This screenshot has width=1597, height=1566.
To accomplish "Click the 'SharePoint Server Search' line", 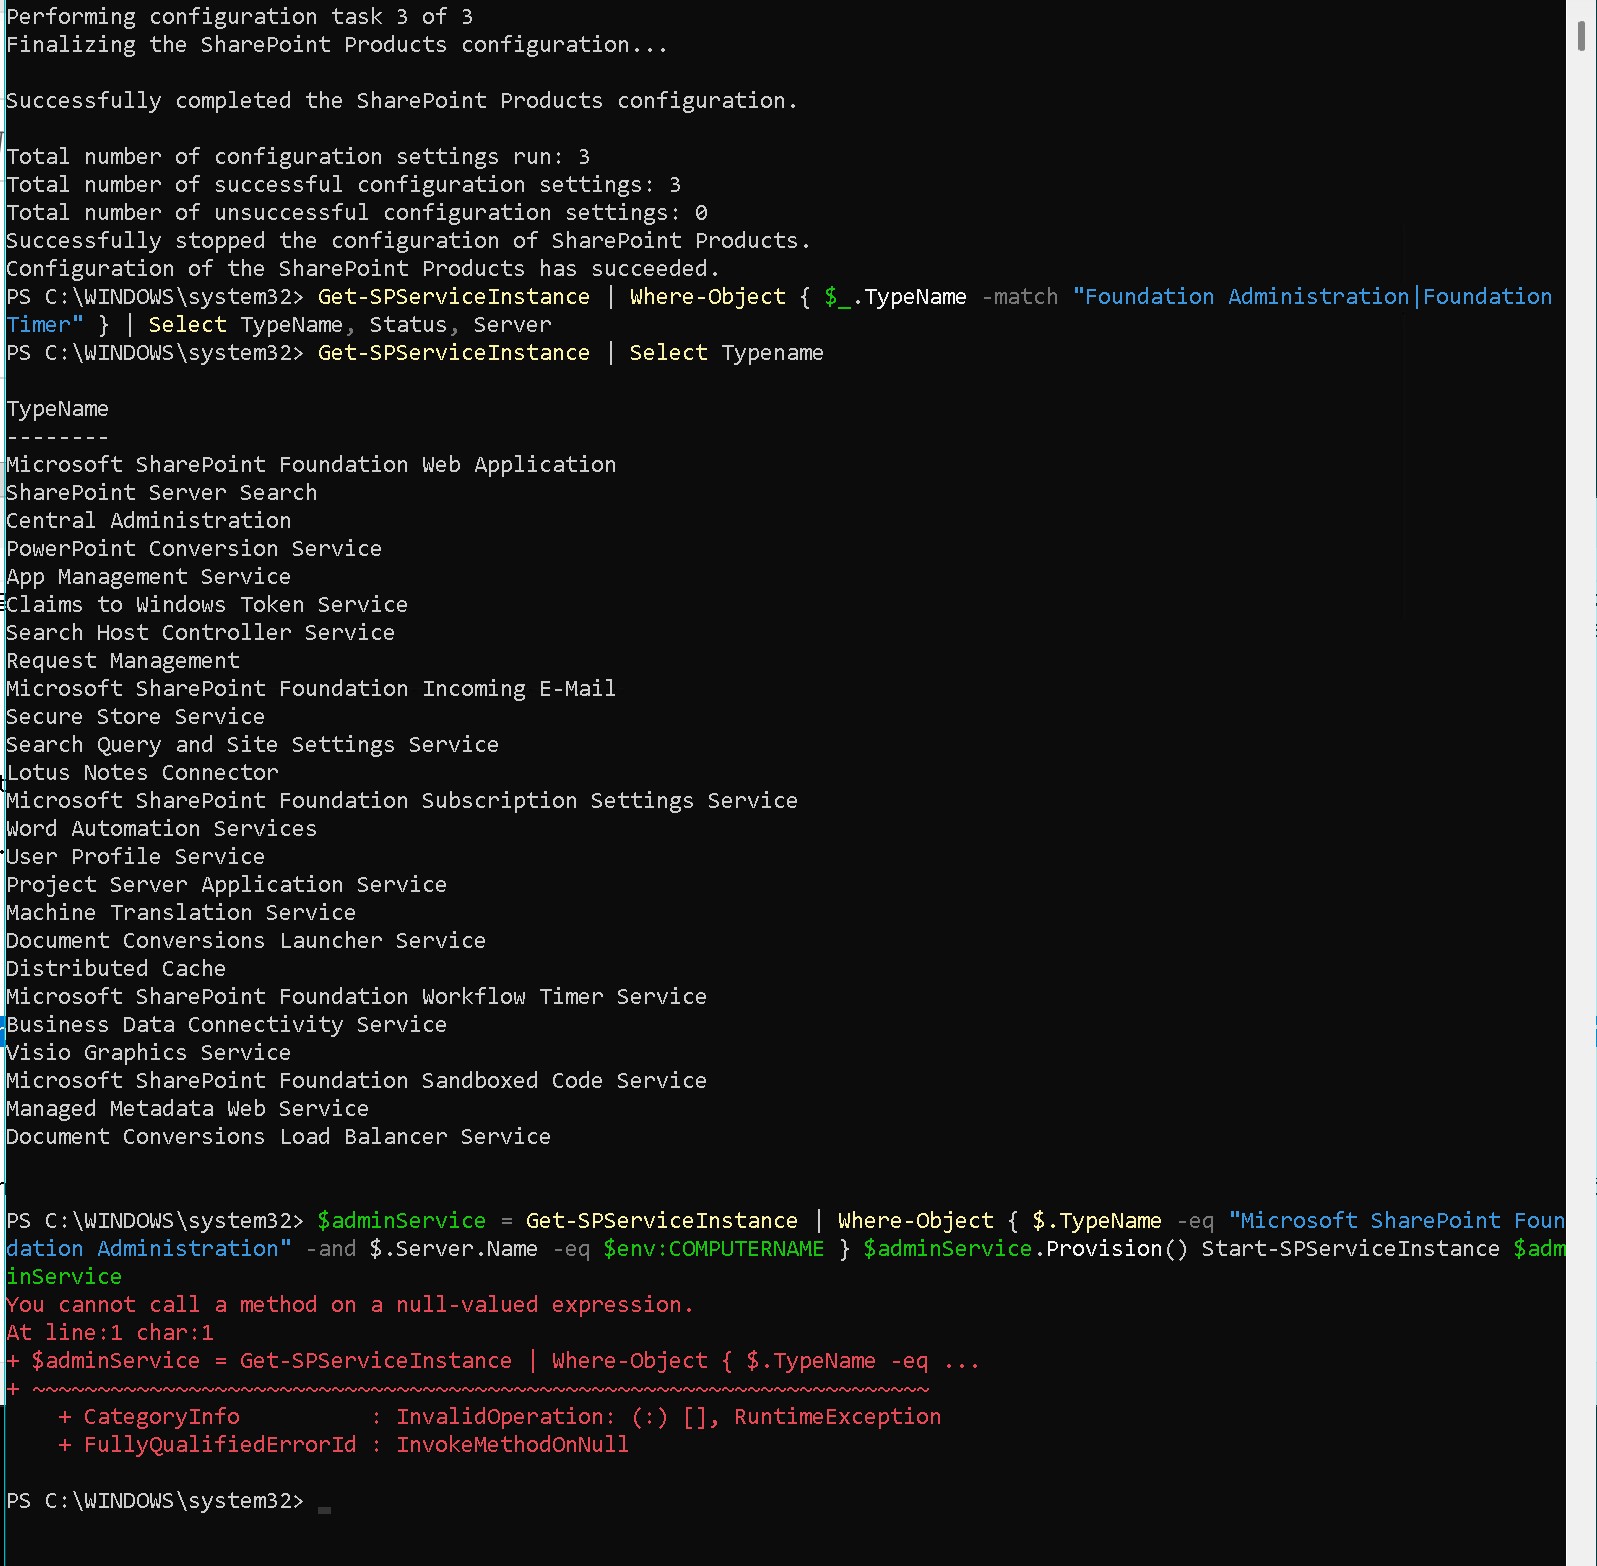I will [x=162, y=493].
